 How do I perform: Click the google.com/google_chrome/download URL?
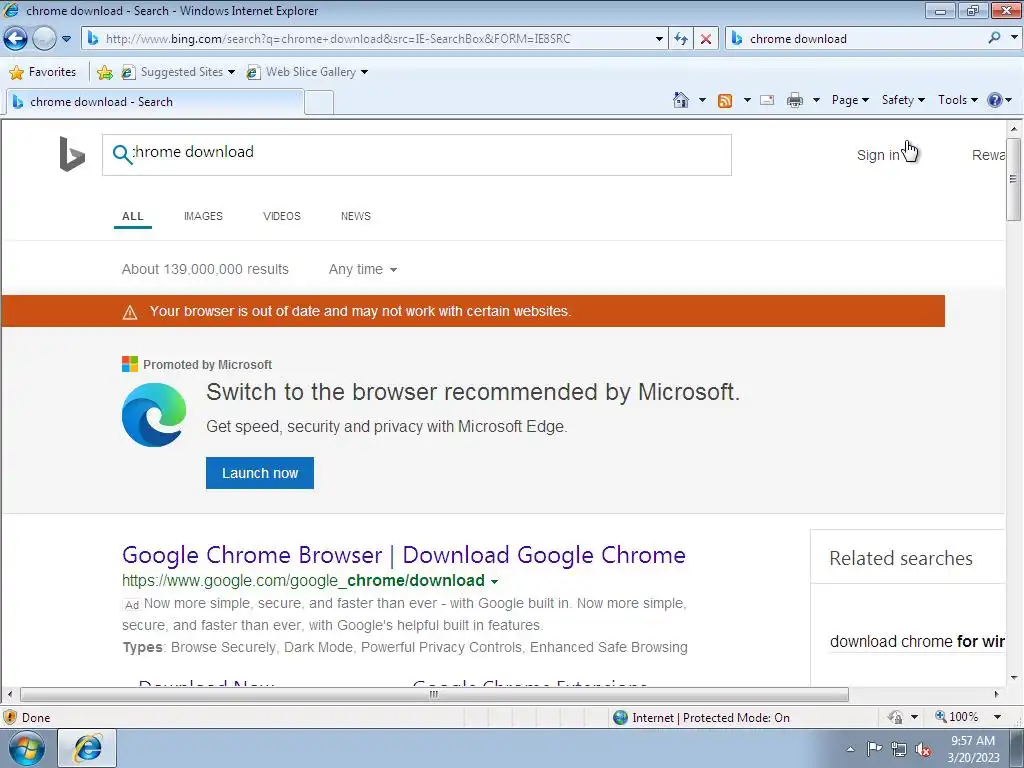(303, 581)
